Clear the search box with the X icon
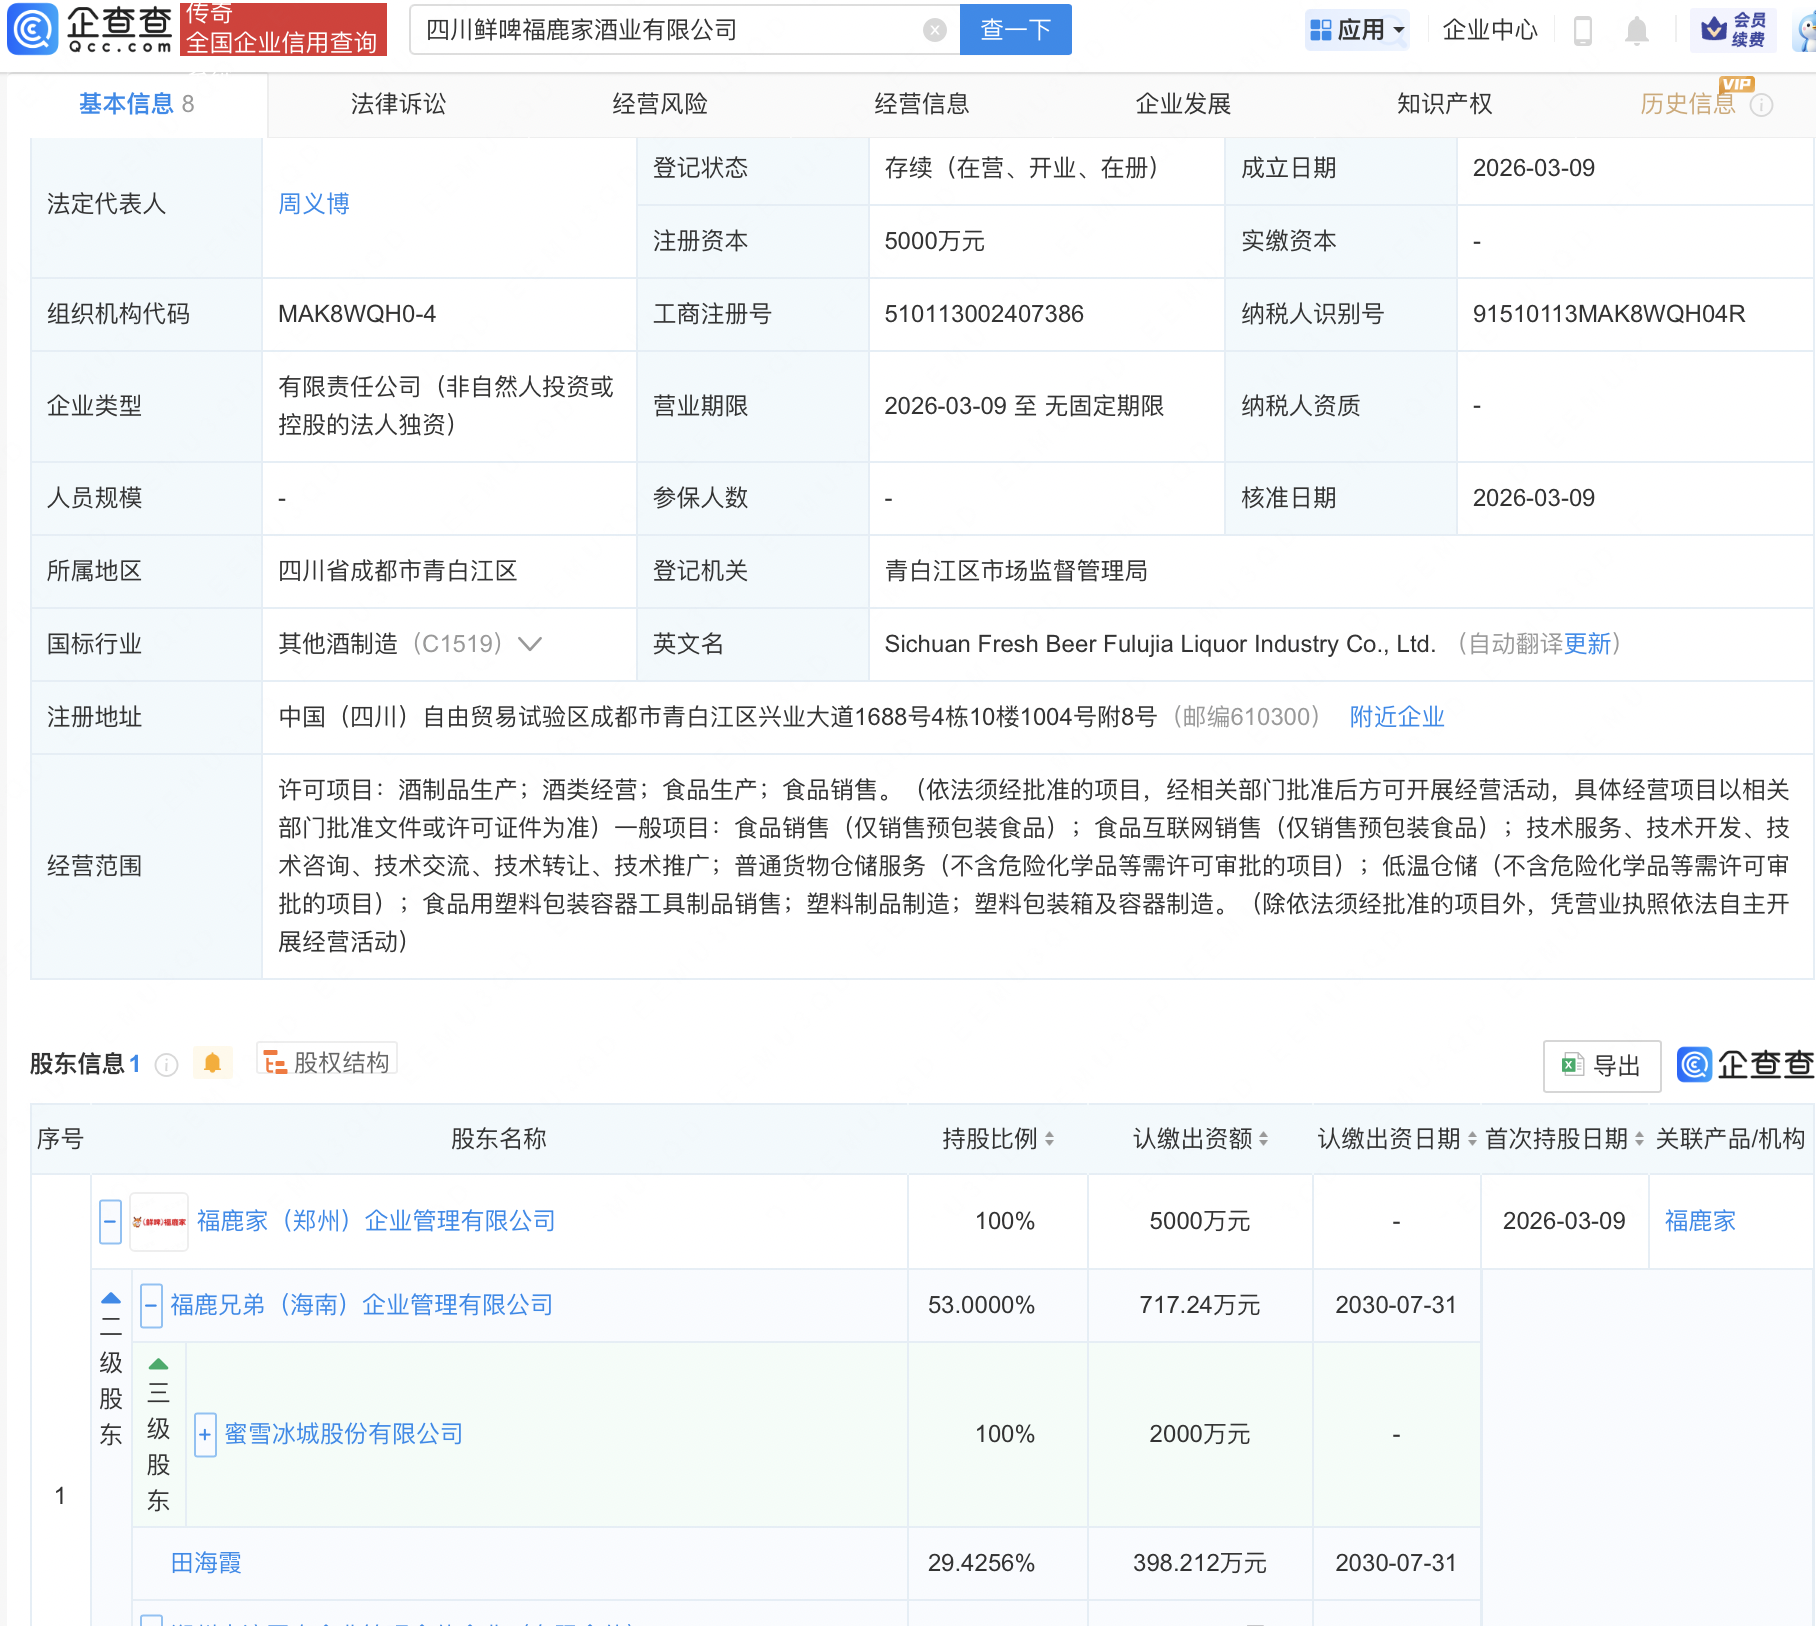Screen dimensions: 1816x1626 (x=934, y=30)
